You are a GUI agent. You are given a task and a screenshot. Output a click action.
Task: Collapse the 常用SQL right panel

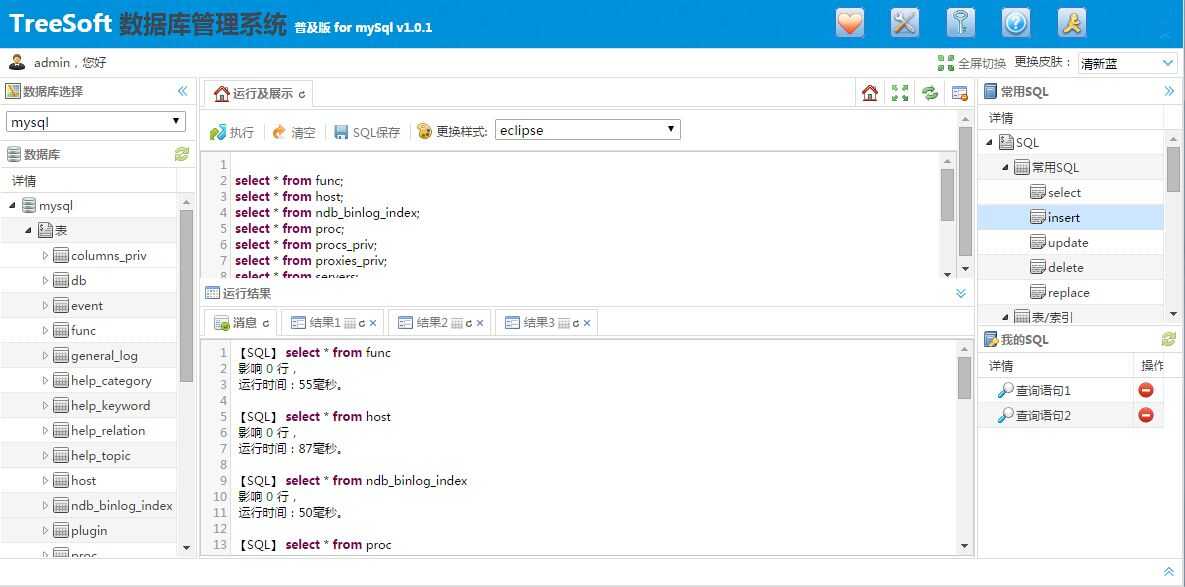pos(1170,91)
